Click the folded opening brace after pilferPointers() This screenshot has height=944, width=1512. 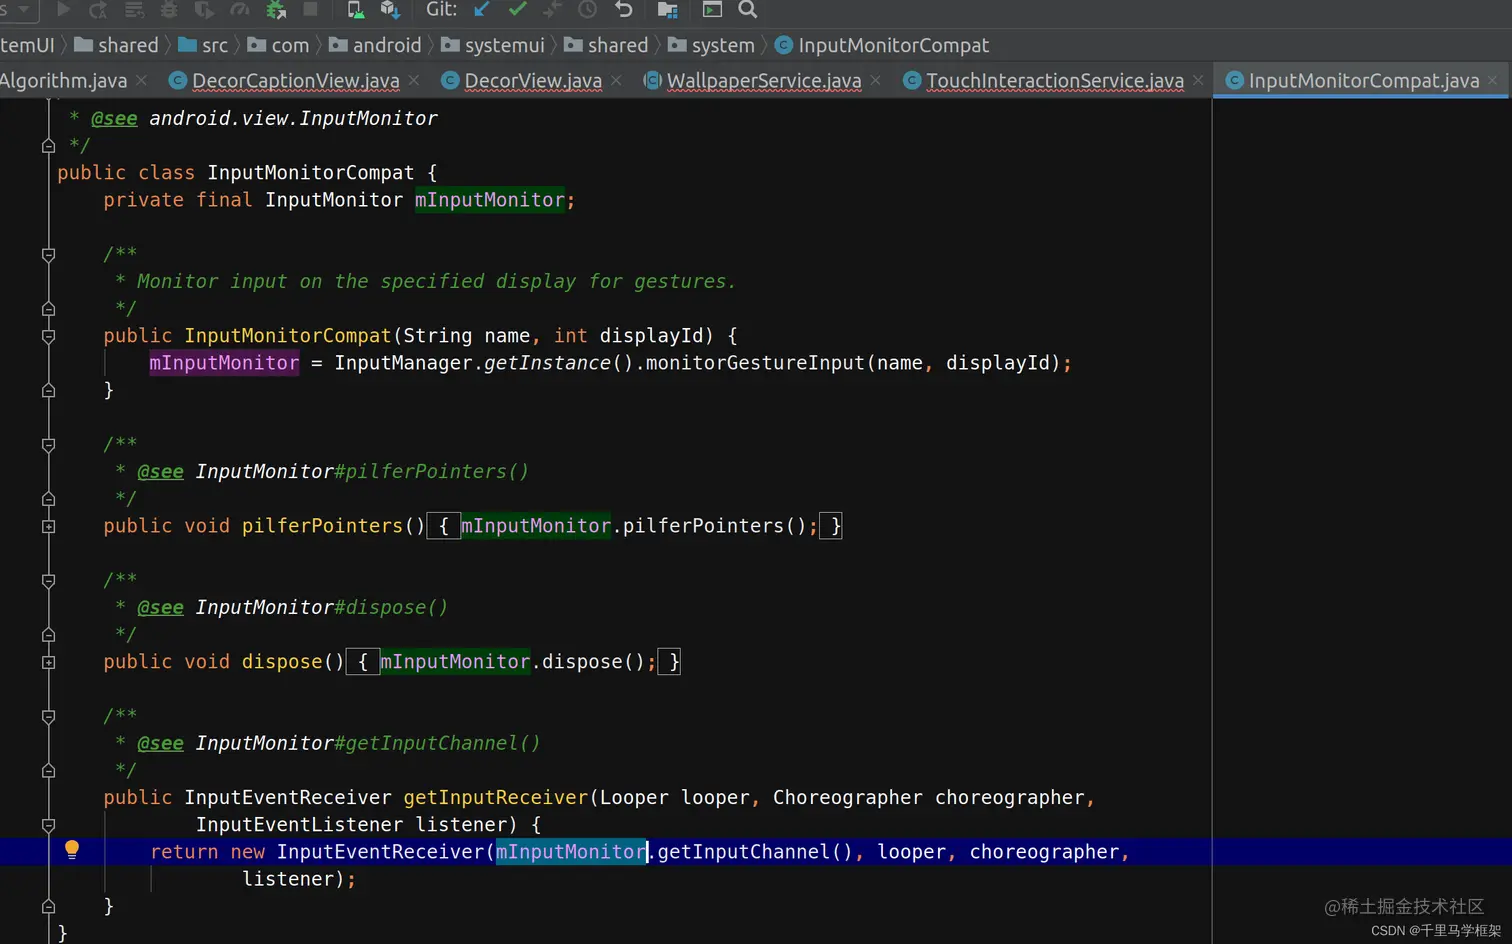point(444,526)
